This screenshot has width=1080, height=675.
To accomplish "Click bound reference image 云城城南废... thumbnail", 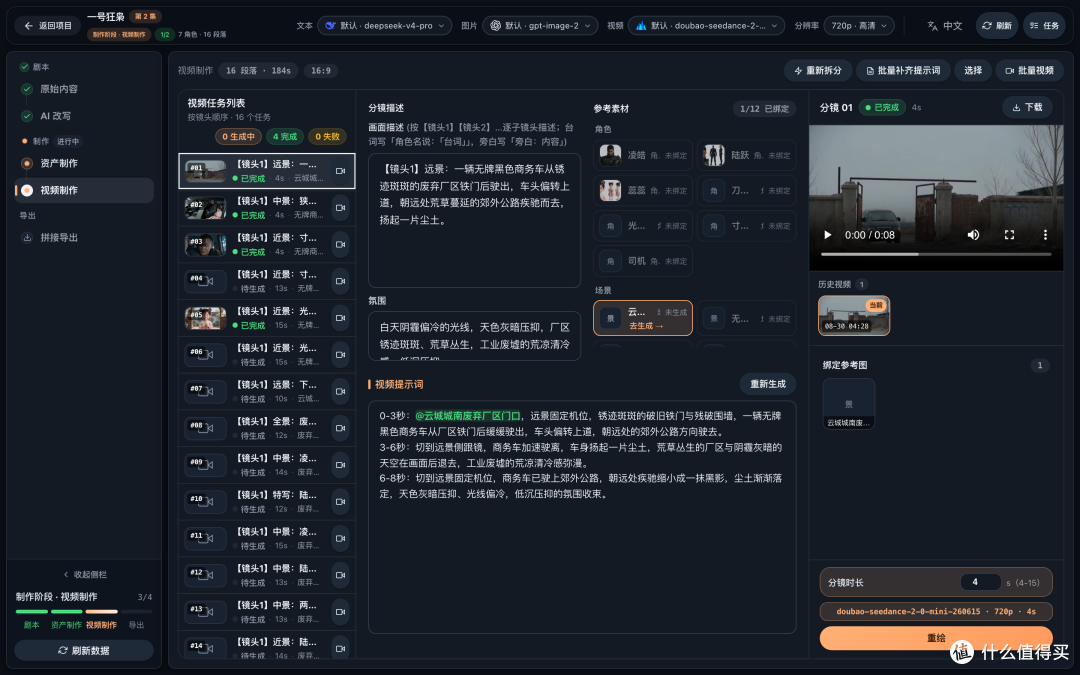I will (x=849, y=403).
